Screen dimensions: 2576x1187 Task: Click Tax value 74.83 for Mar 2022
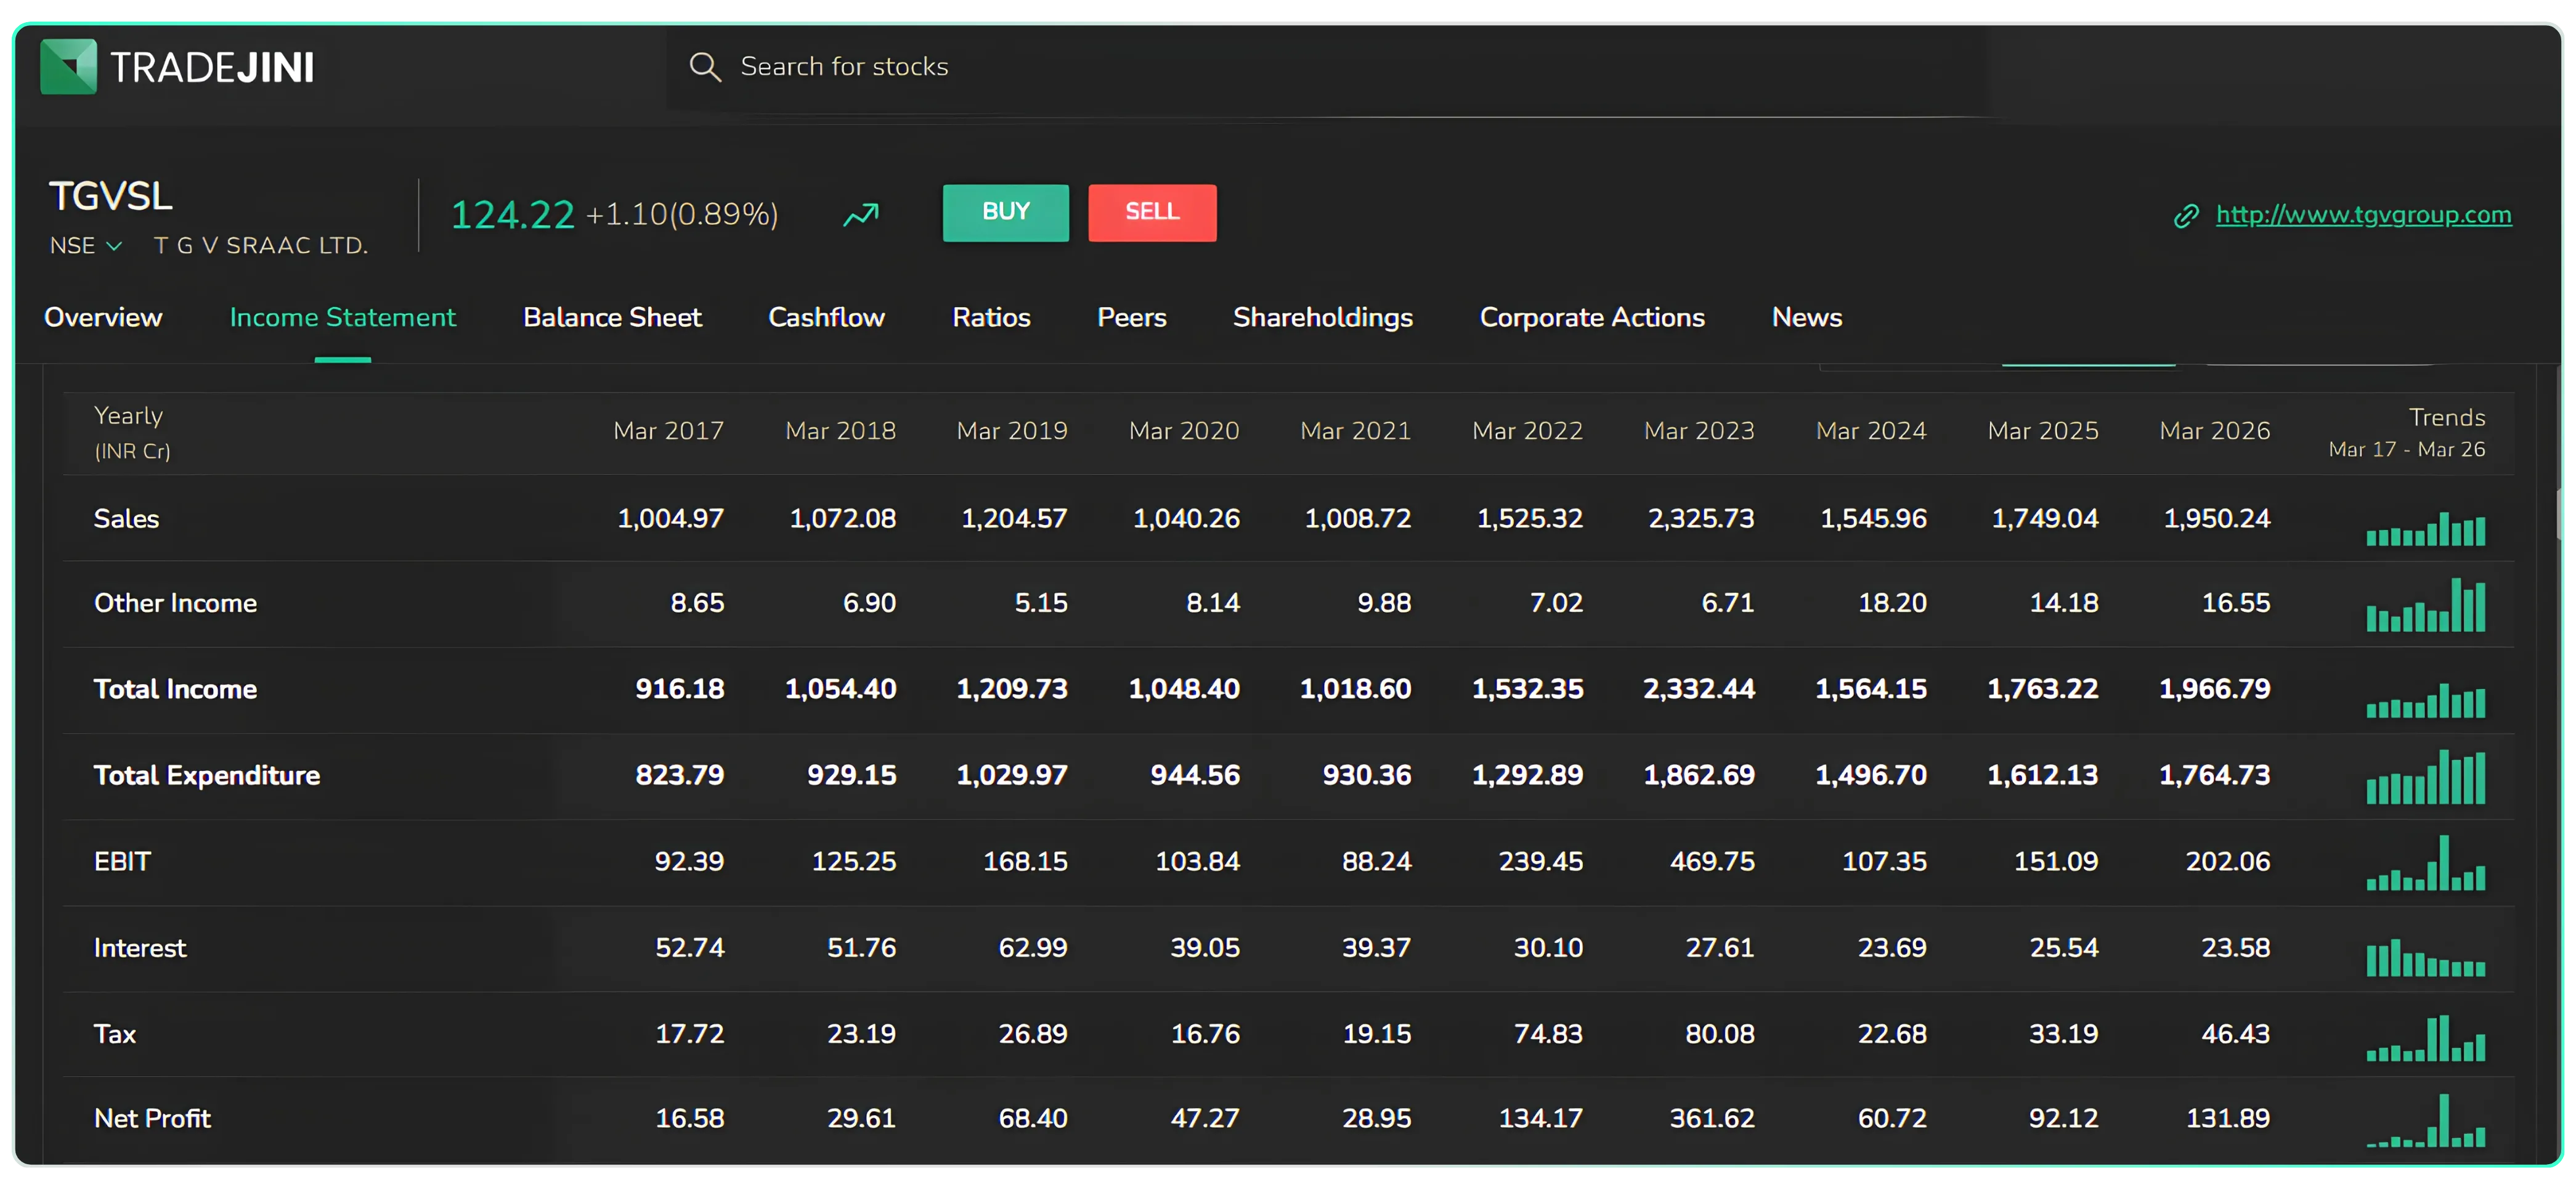[x=1548, y=1033]
